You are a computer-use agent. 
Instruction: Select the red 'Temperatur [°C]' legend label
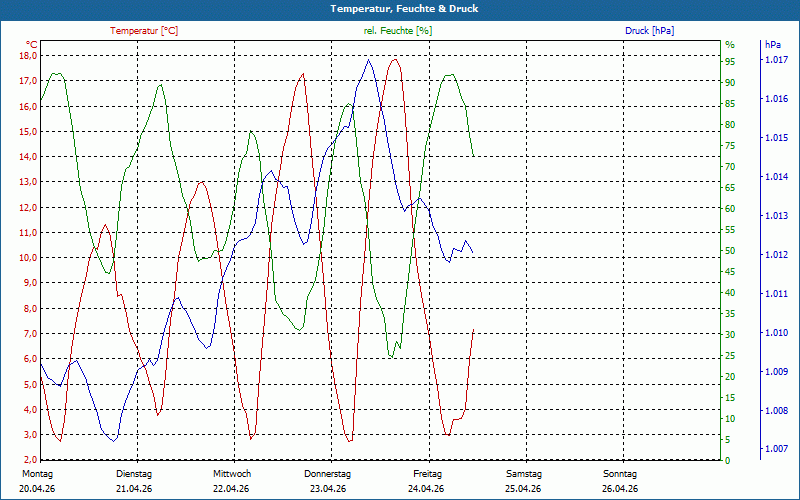pyautogui.click(x=144, y=31)
